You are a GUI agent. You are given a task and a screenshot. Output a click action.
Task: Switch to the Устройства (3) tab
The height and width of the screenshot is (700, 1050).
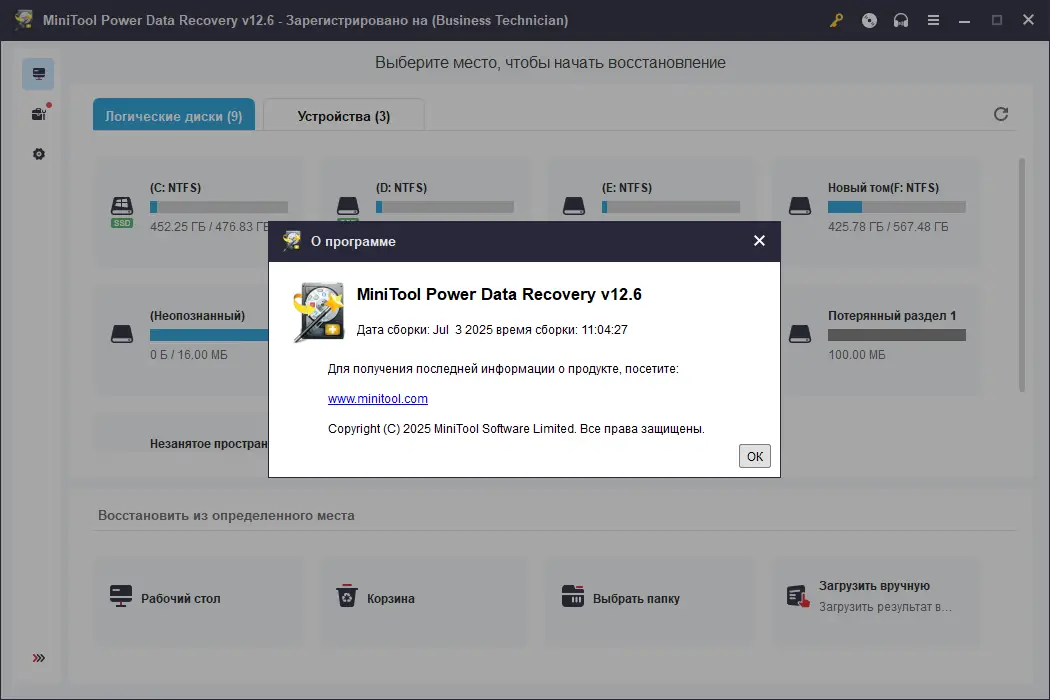(344, 115)
